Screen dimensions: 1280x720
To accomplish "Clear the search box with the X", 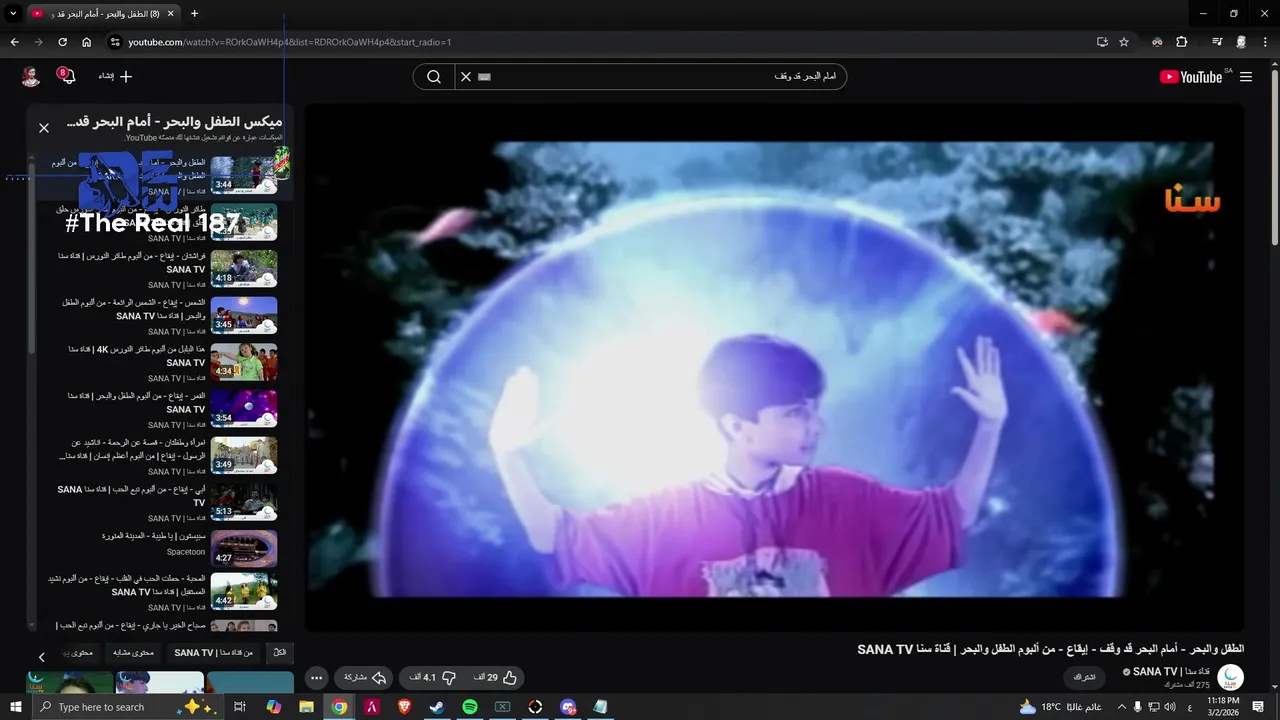I will tap(465, 77).
